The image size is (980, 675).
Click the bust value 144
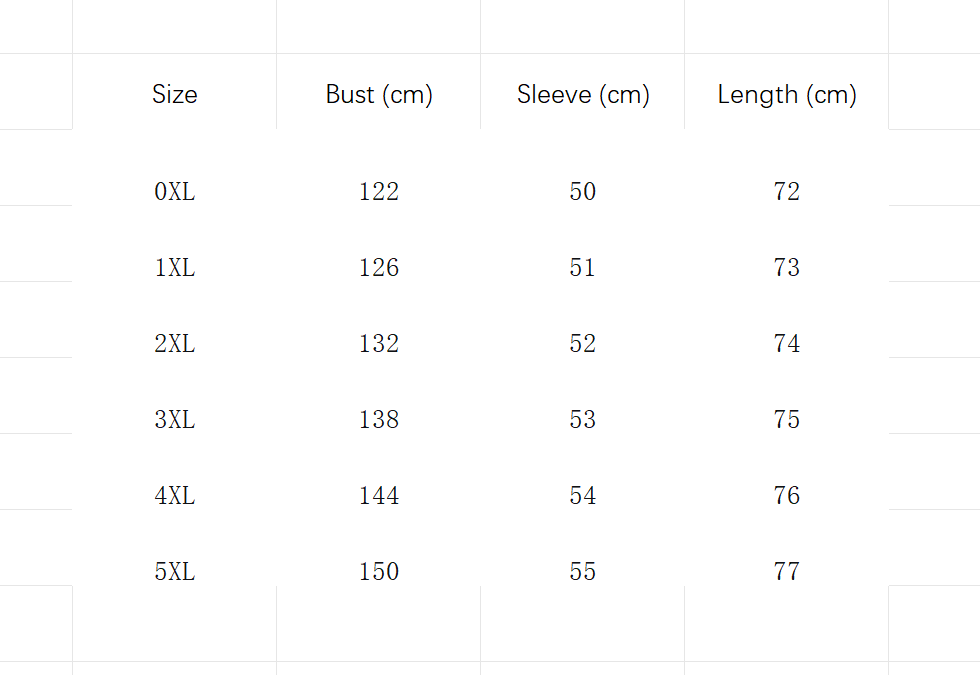379,495
